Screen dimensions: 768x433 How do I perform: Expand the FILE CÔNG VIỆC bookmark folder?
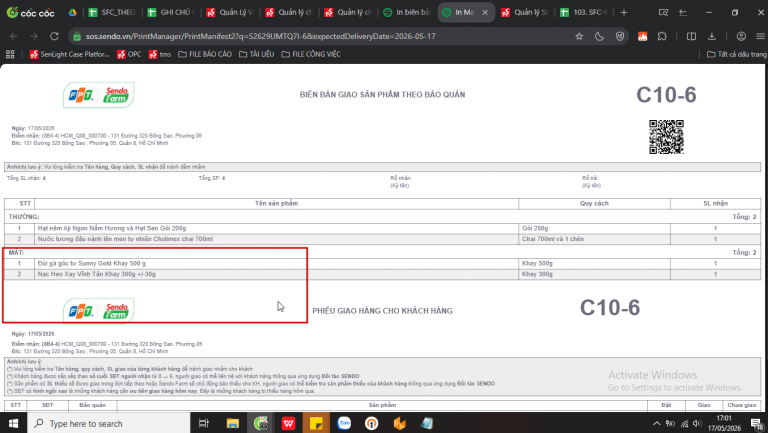point(311,54)
